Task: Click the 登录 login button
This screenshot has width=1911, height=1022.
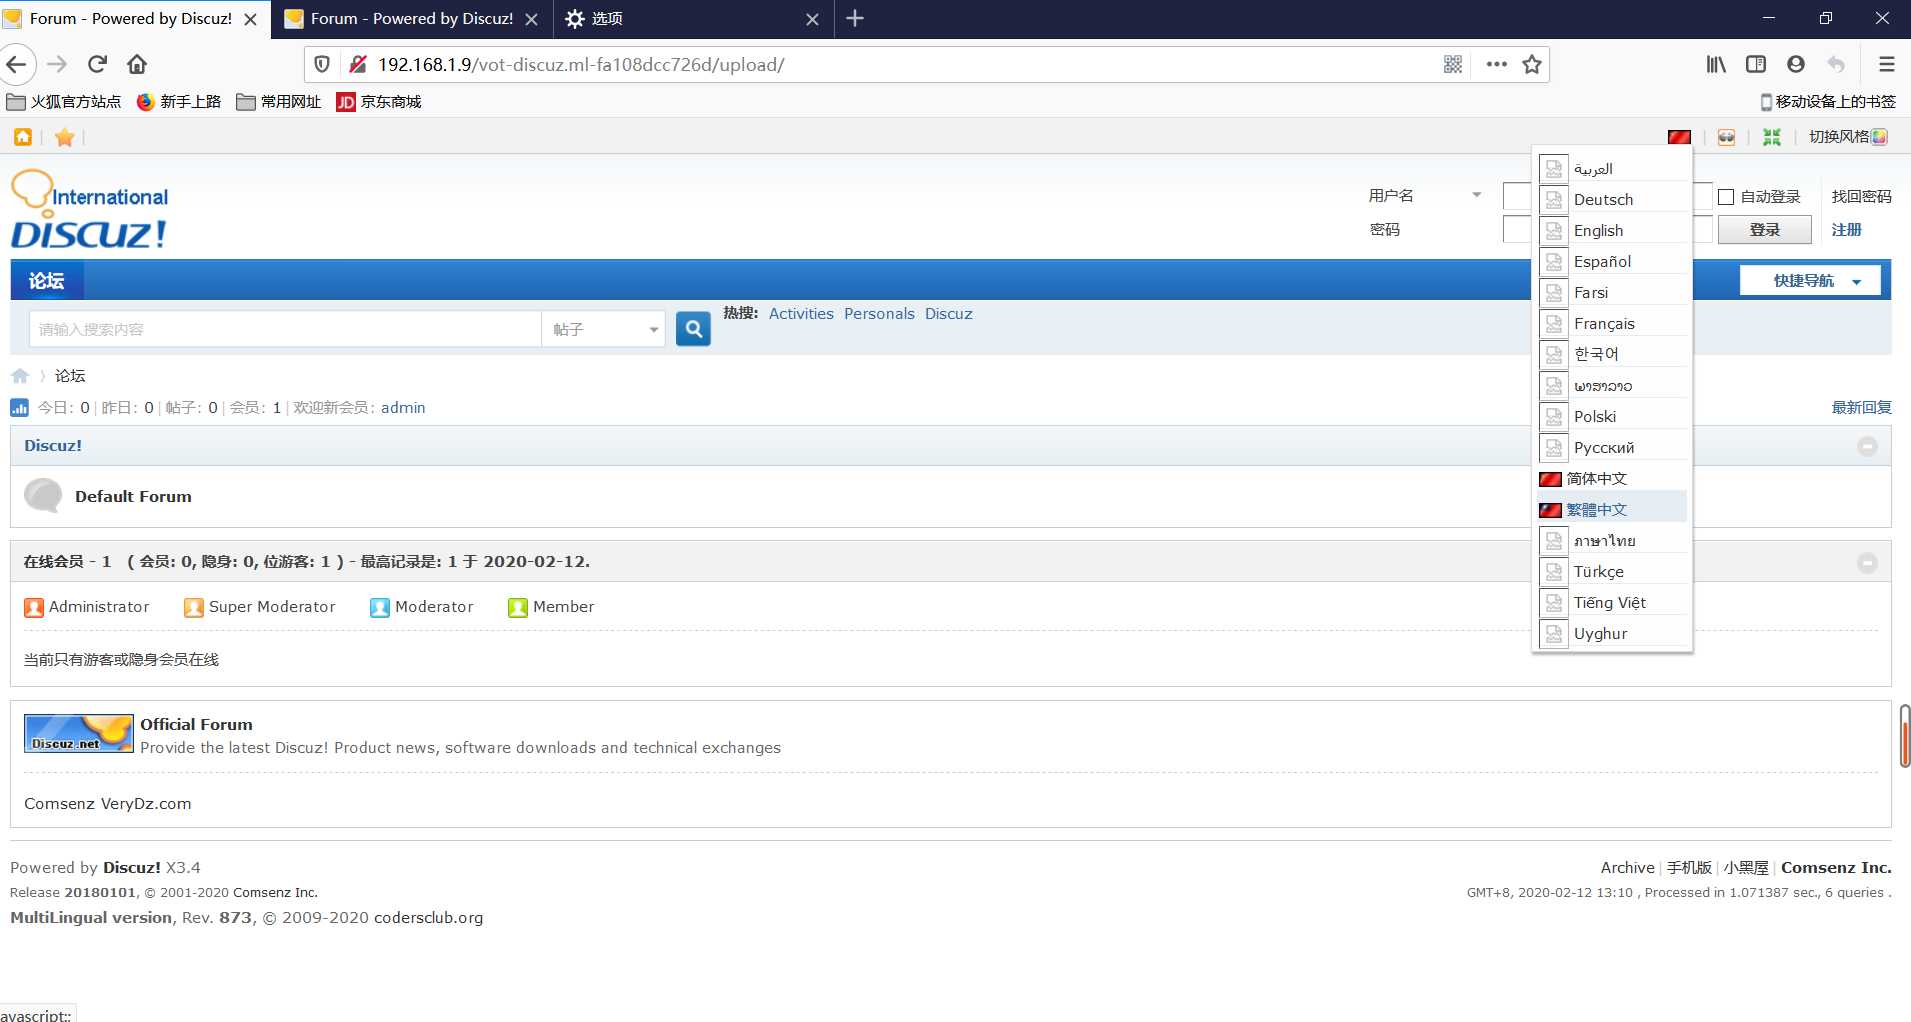Action: click(1764, 230)
